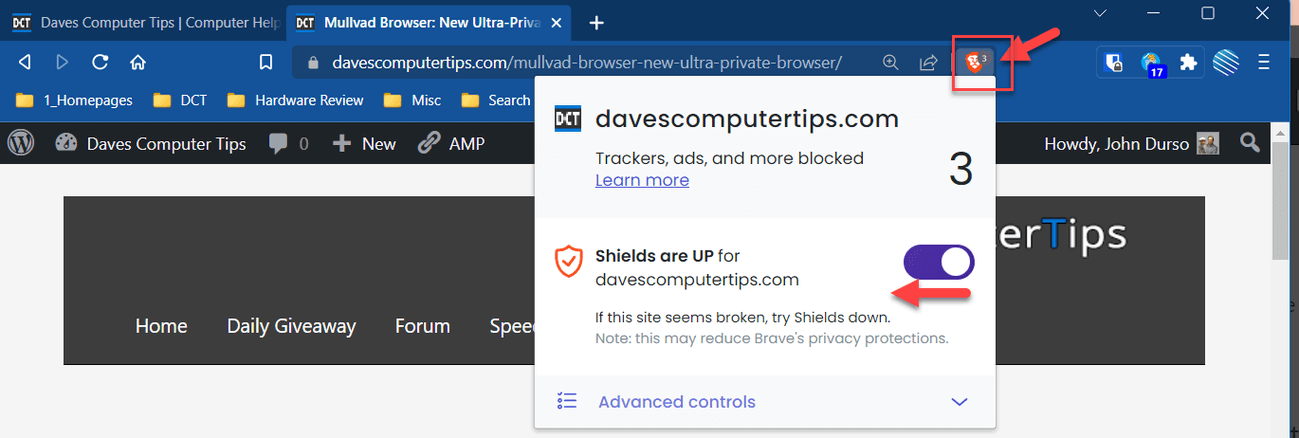Open the extension with 17 badge
This screenshot has height=438, width=1299.
(1152, 64)
